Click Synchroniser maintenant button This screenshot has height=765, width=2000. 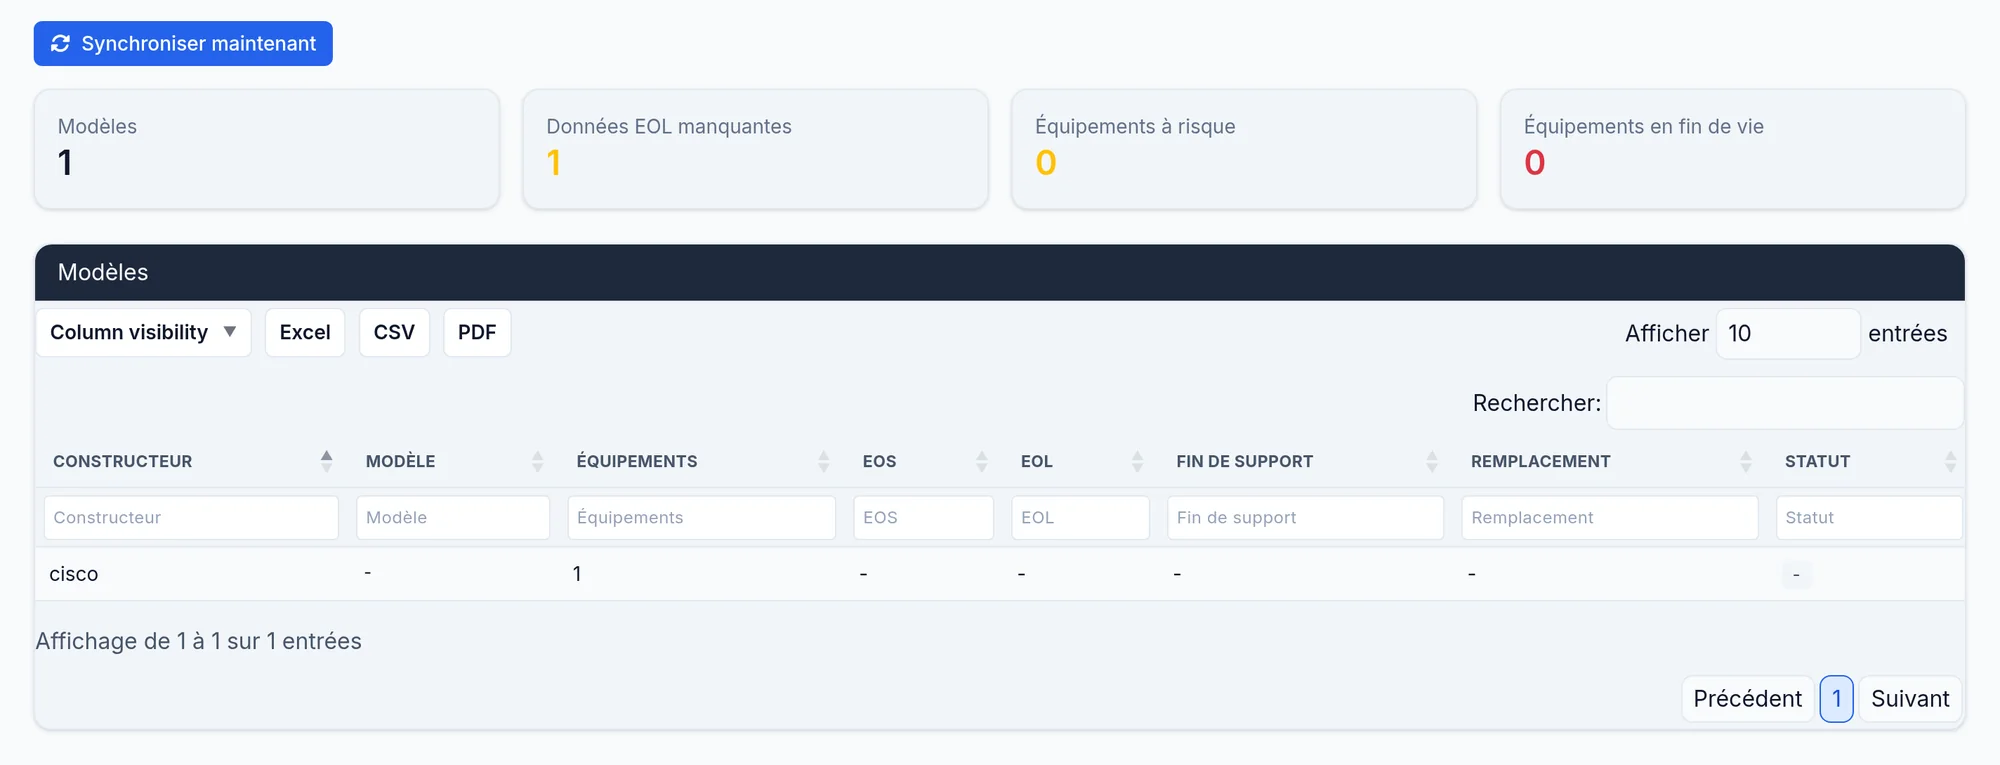(x=183, y=44)
